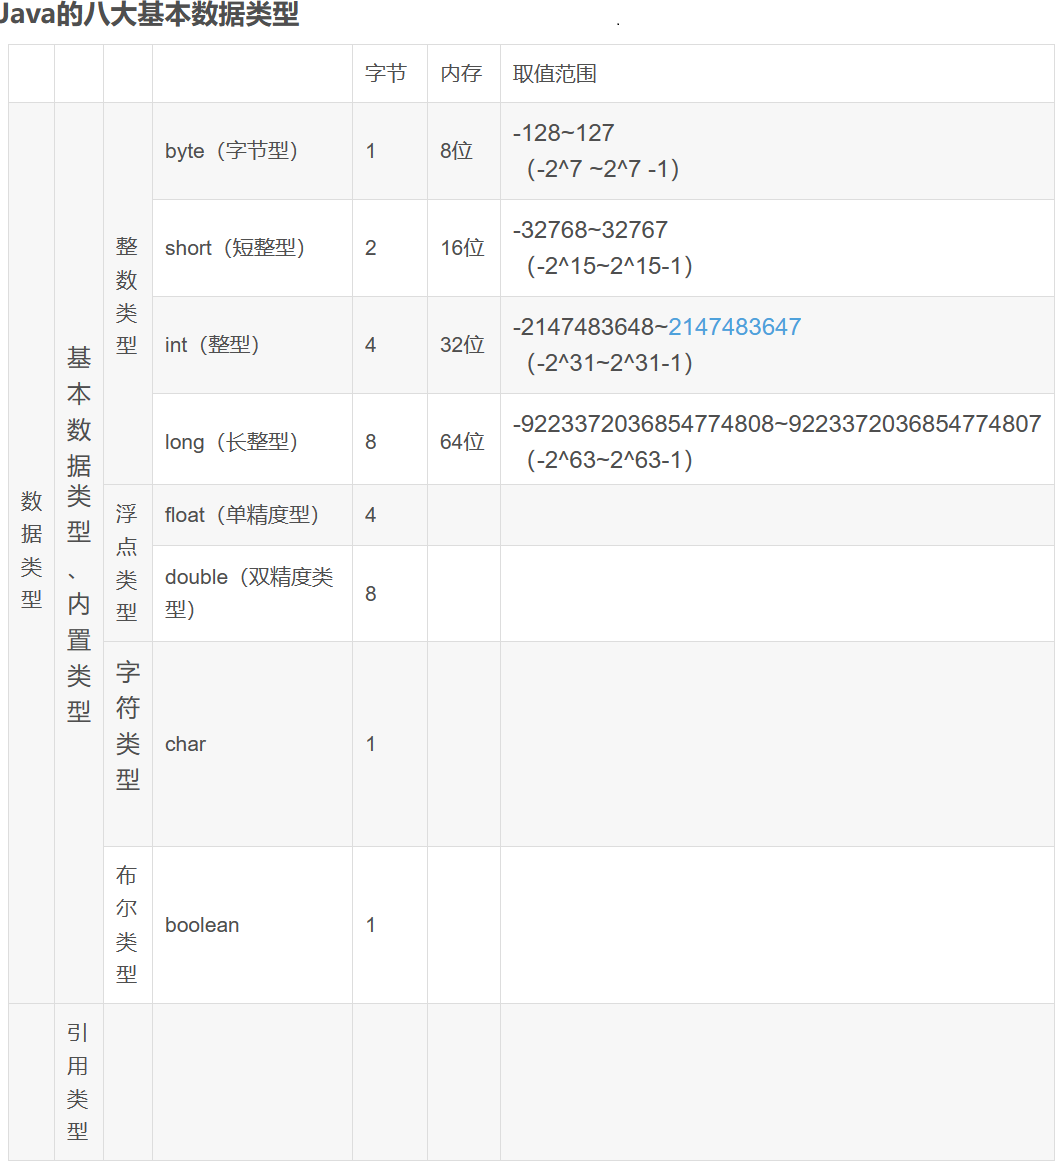
Task: Click the 布尔类型 category cell
Action: (x=127, y=925)
